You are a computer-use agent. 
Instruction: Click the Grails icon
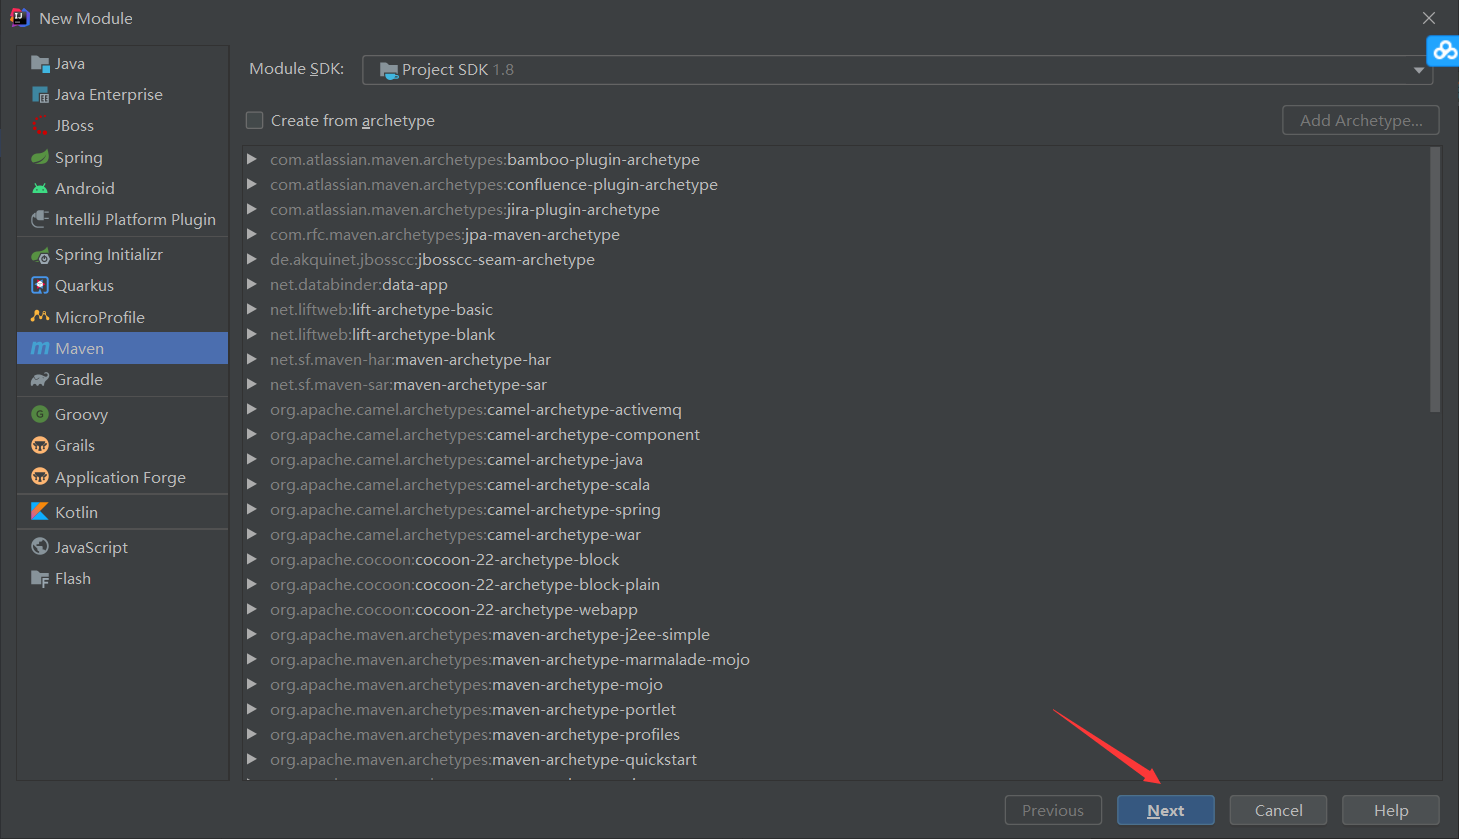click(40, 445)
